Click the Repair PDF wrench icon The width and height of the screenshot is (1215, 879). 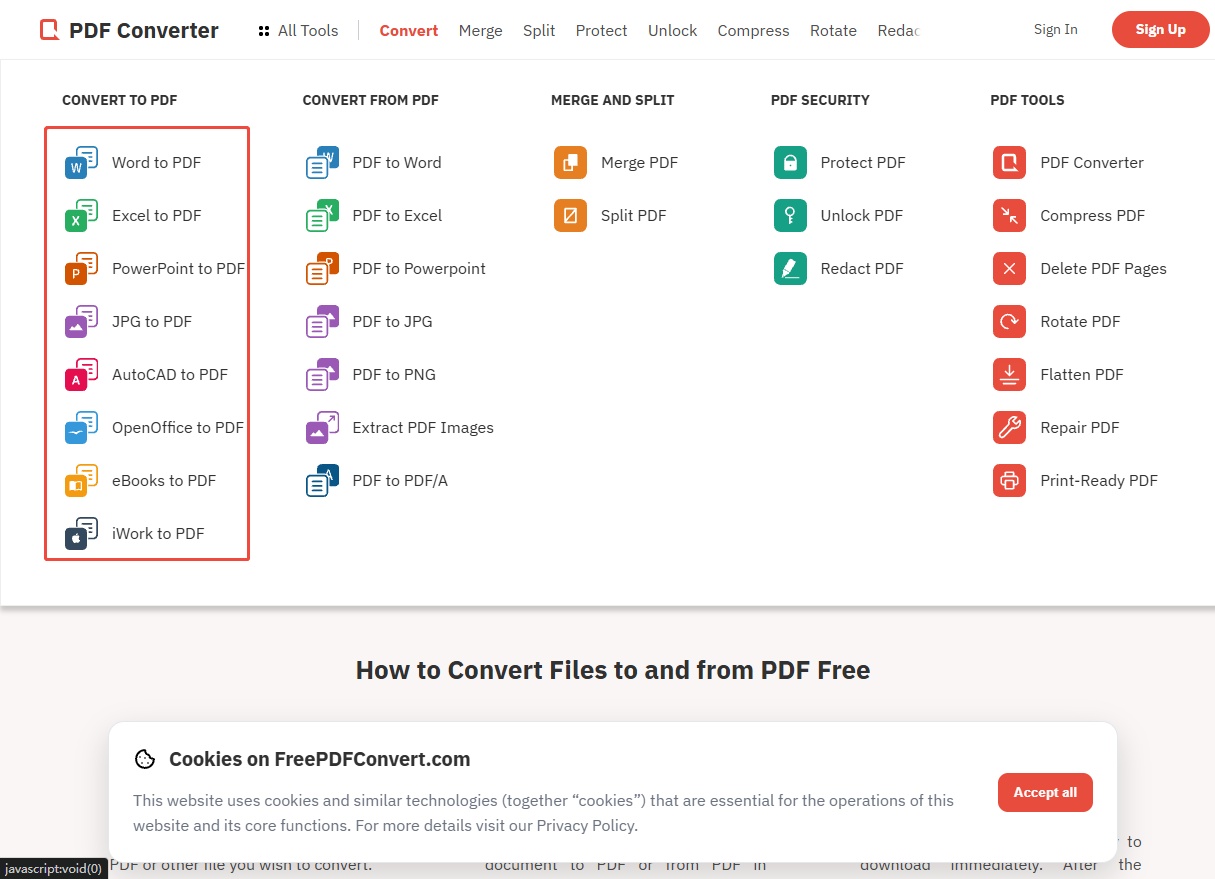click(x=1009, y=427)
